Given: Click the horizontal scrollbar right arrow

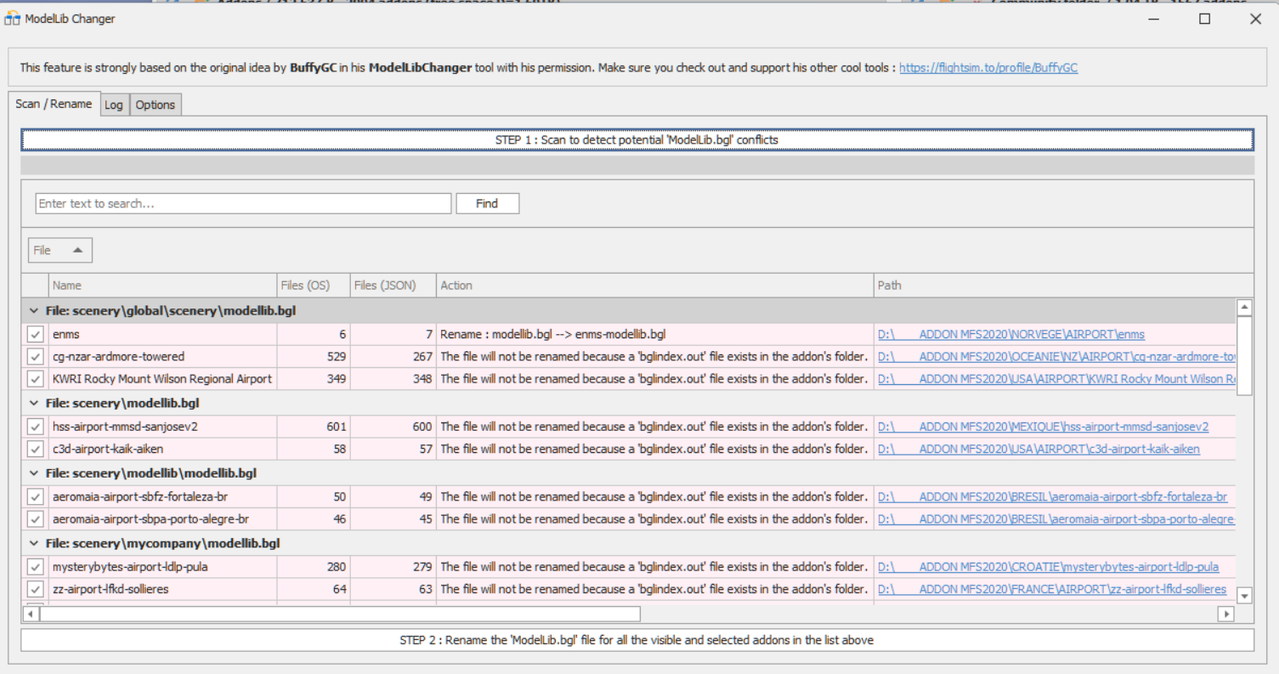Looking at the screenshot, I should (x=1226, y=613).
